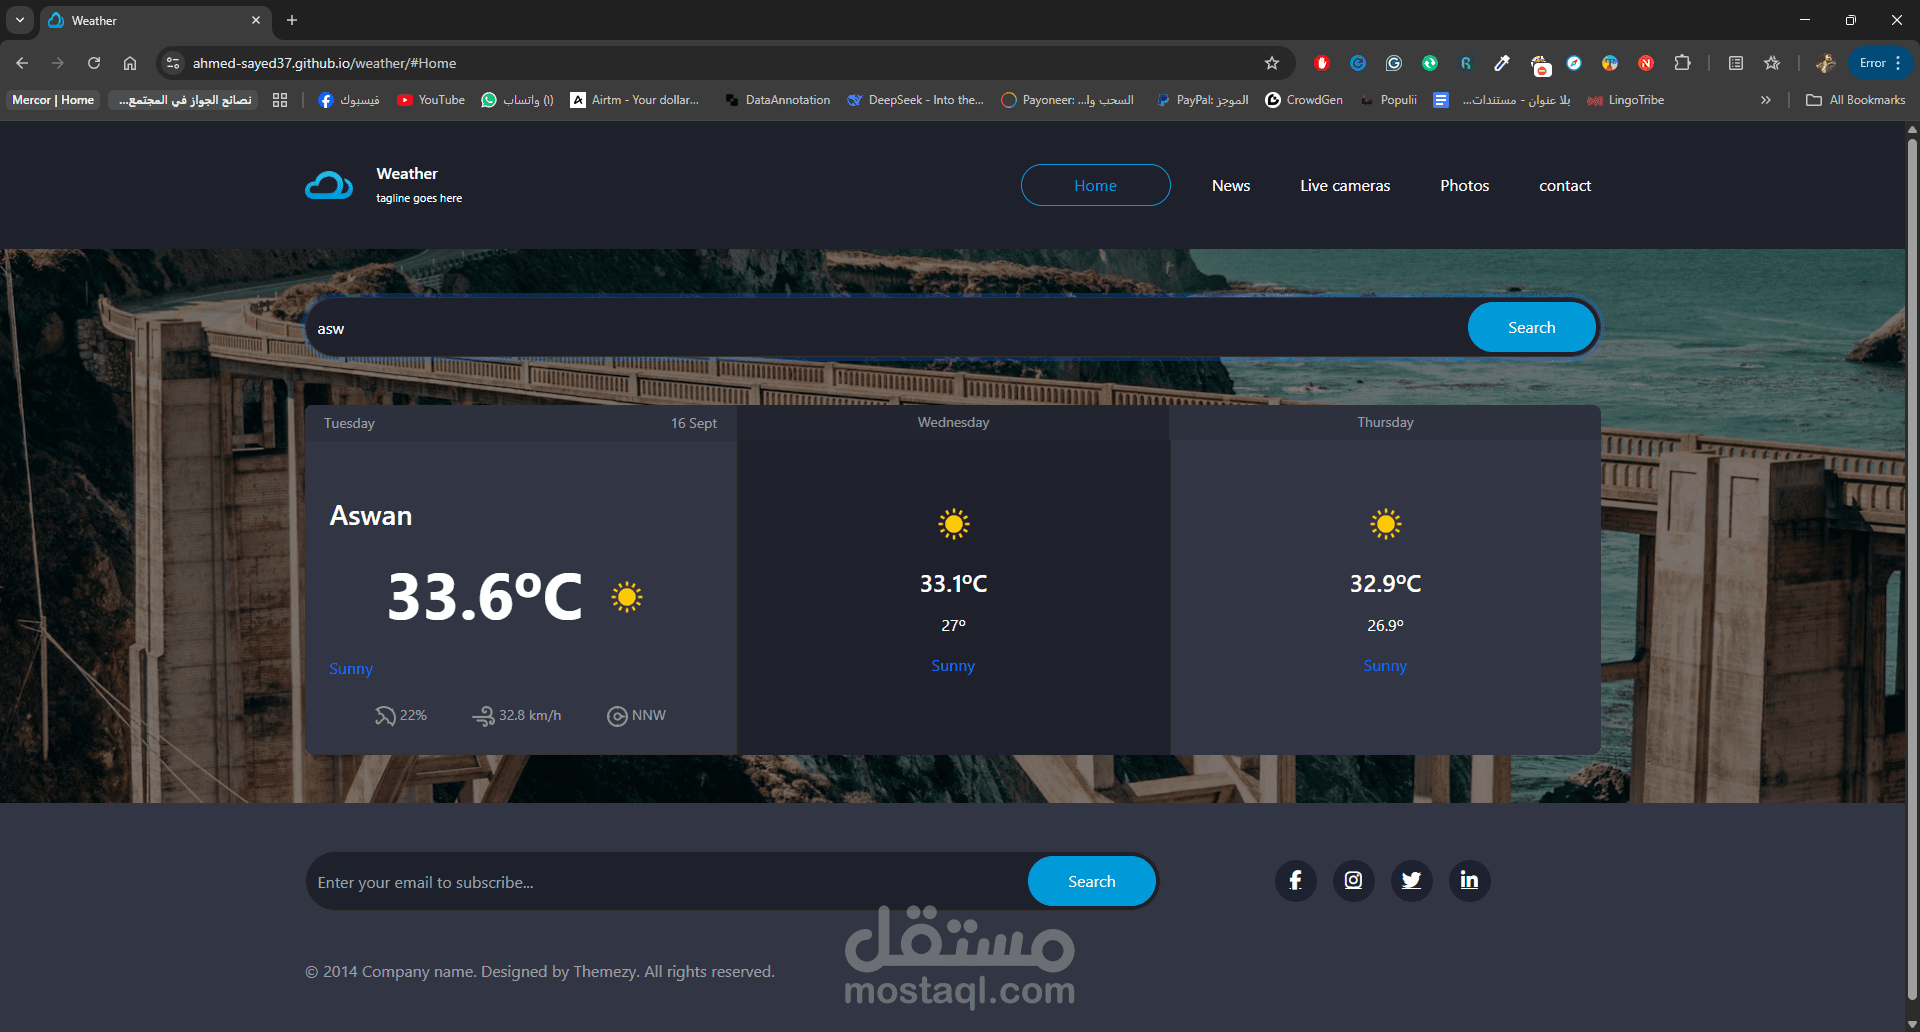1920x1032 pixels.
Task: Focus the city search field containing asw
Action: 886,328
